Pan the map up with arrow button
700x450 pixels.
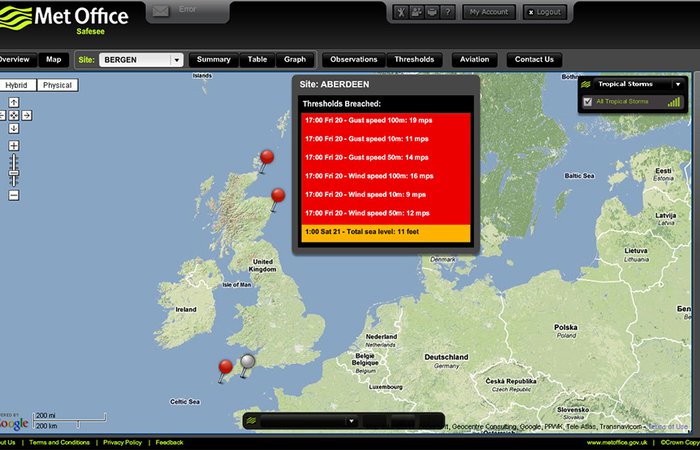click(x=14, y=102)
